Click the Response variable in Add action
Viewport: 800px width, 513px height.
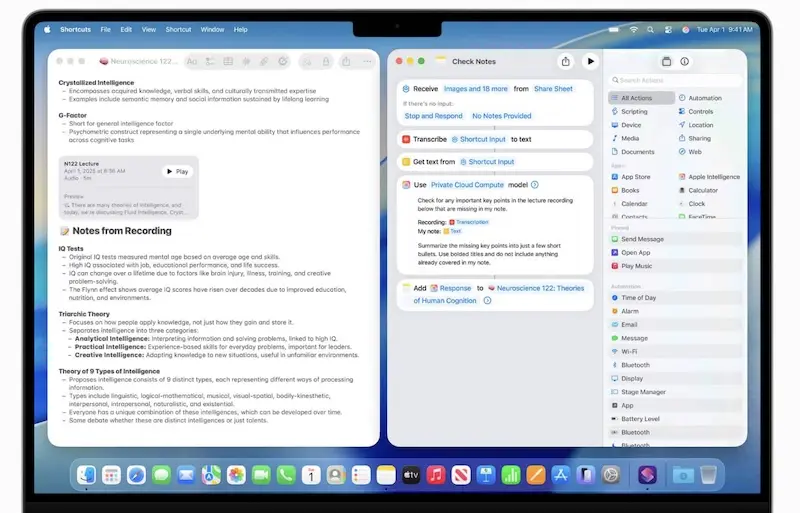pos(451,288)
